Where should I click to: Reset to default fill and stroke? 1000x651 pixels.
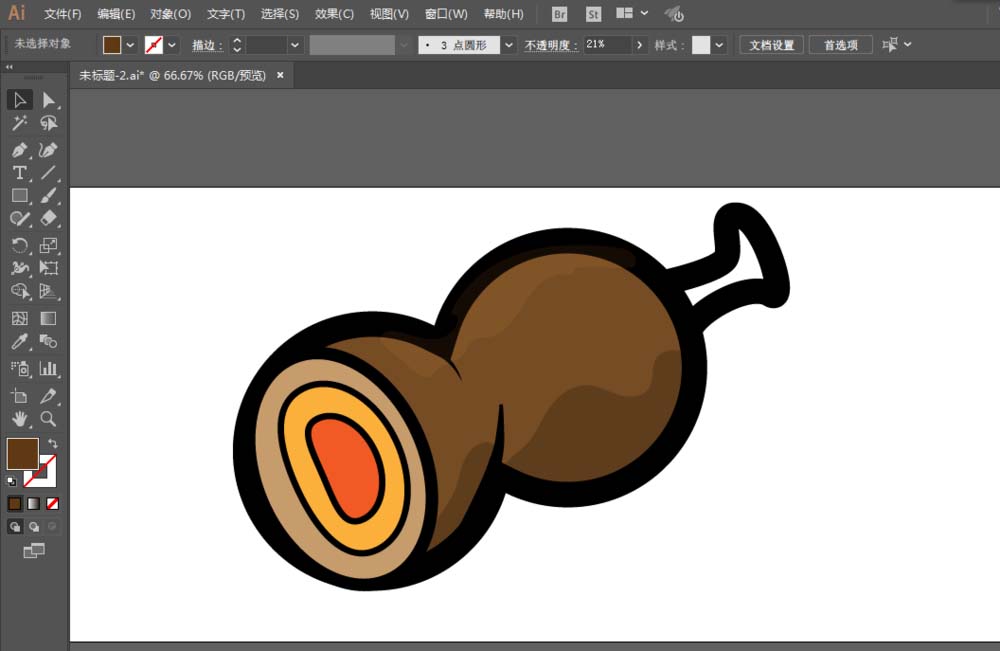click(x=11, y=481)
